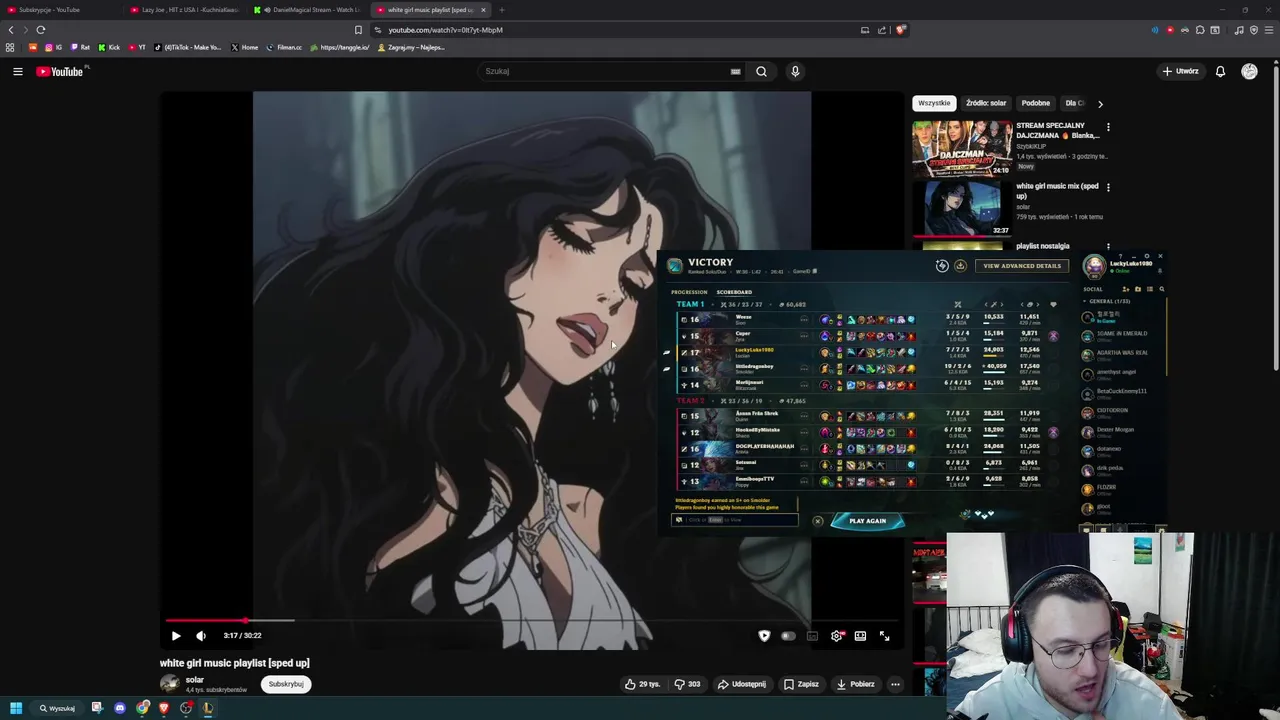Select the Źródło: solar chip
This screenshot has height=720, width=1280.
click(x=986, y=103)
